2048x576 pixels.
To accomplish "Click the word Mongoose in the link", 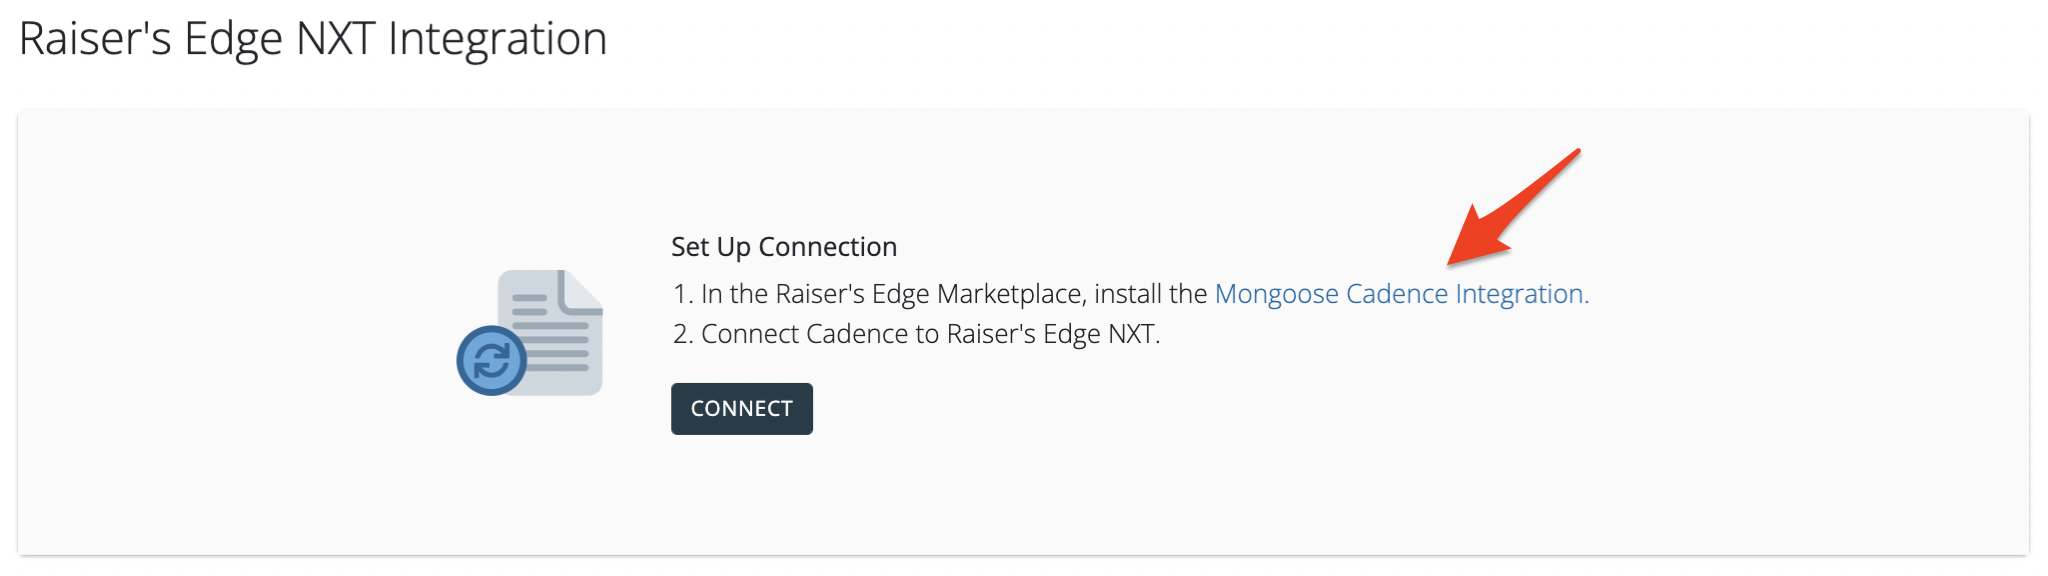I will coord(1276,294).
